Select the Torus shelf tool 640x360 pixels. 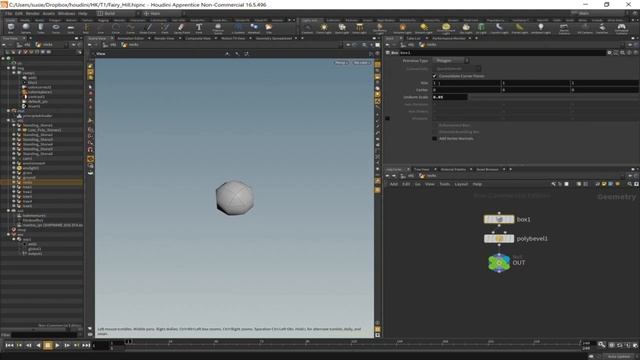56,29
